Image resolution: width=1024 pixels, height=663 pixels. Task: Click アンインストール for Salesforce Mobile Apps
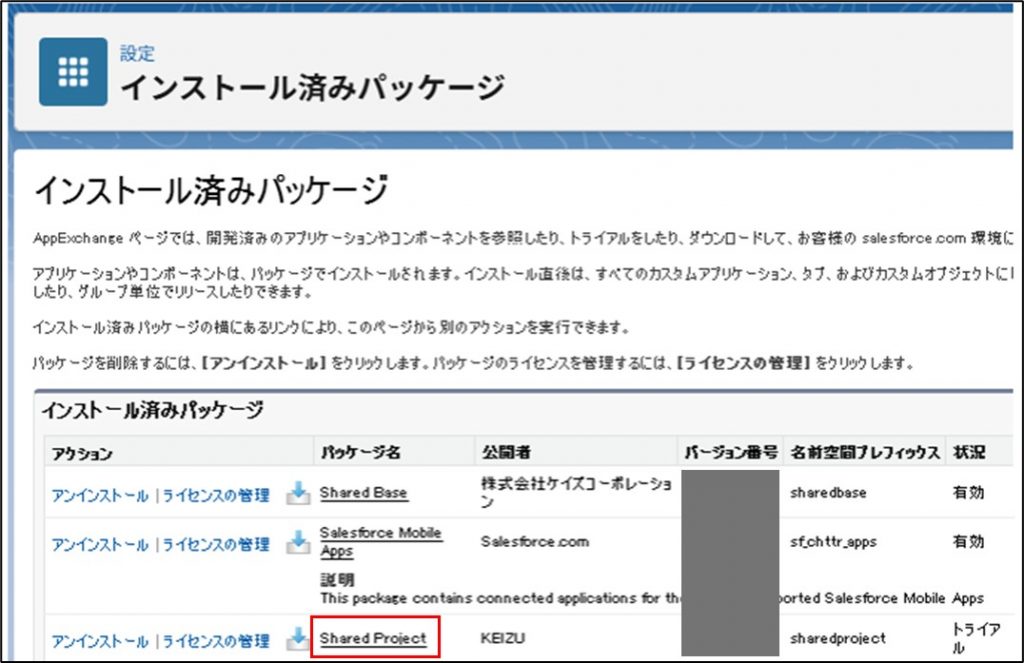[x=99, y=544]
